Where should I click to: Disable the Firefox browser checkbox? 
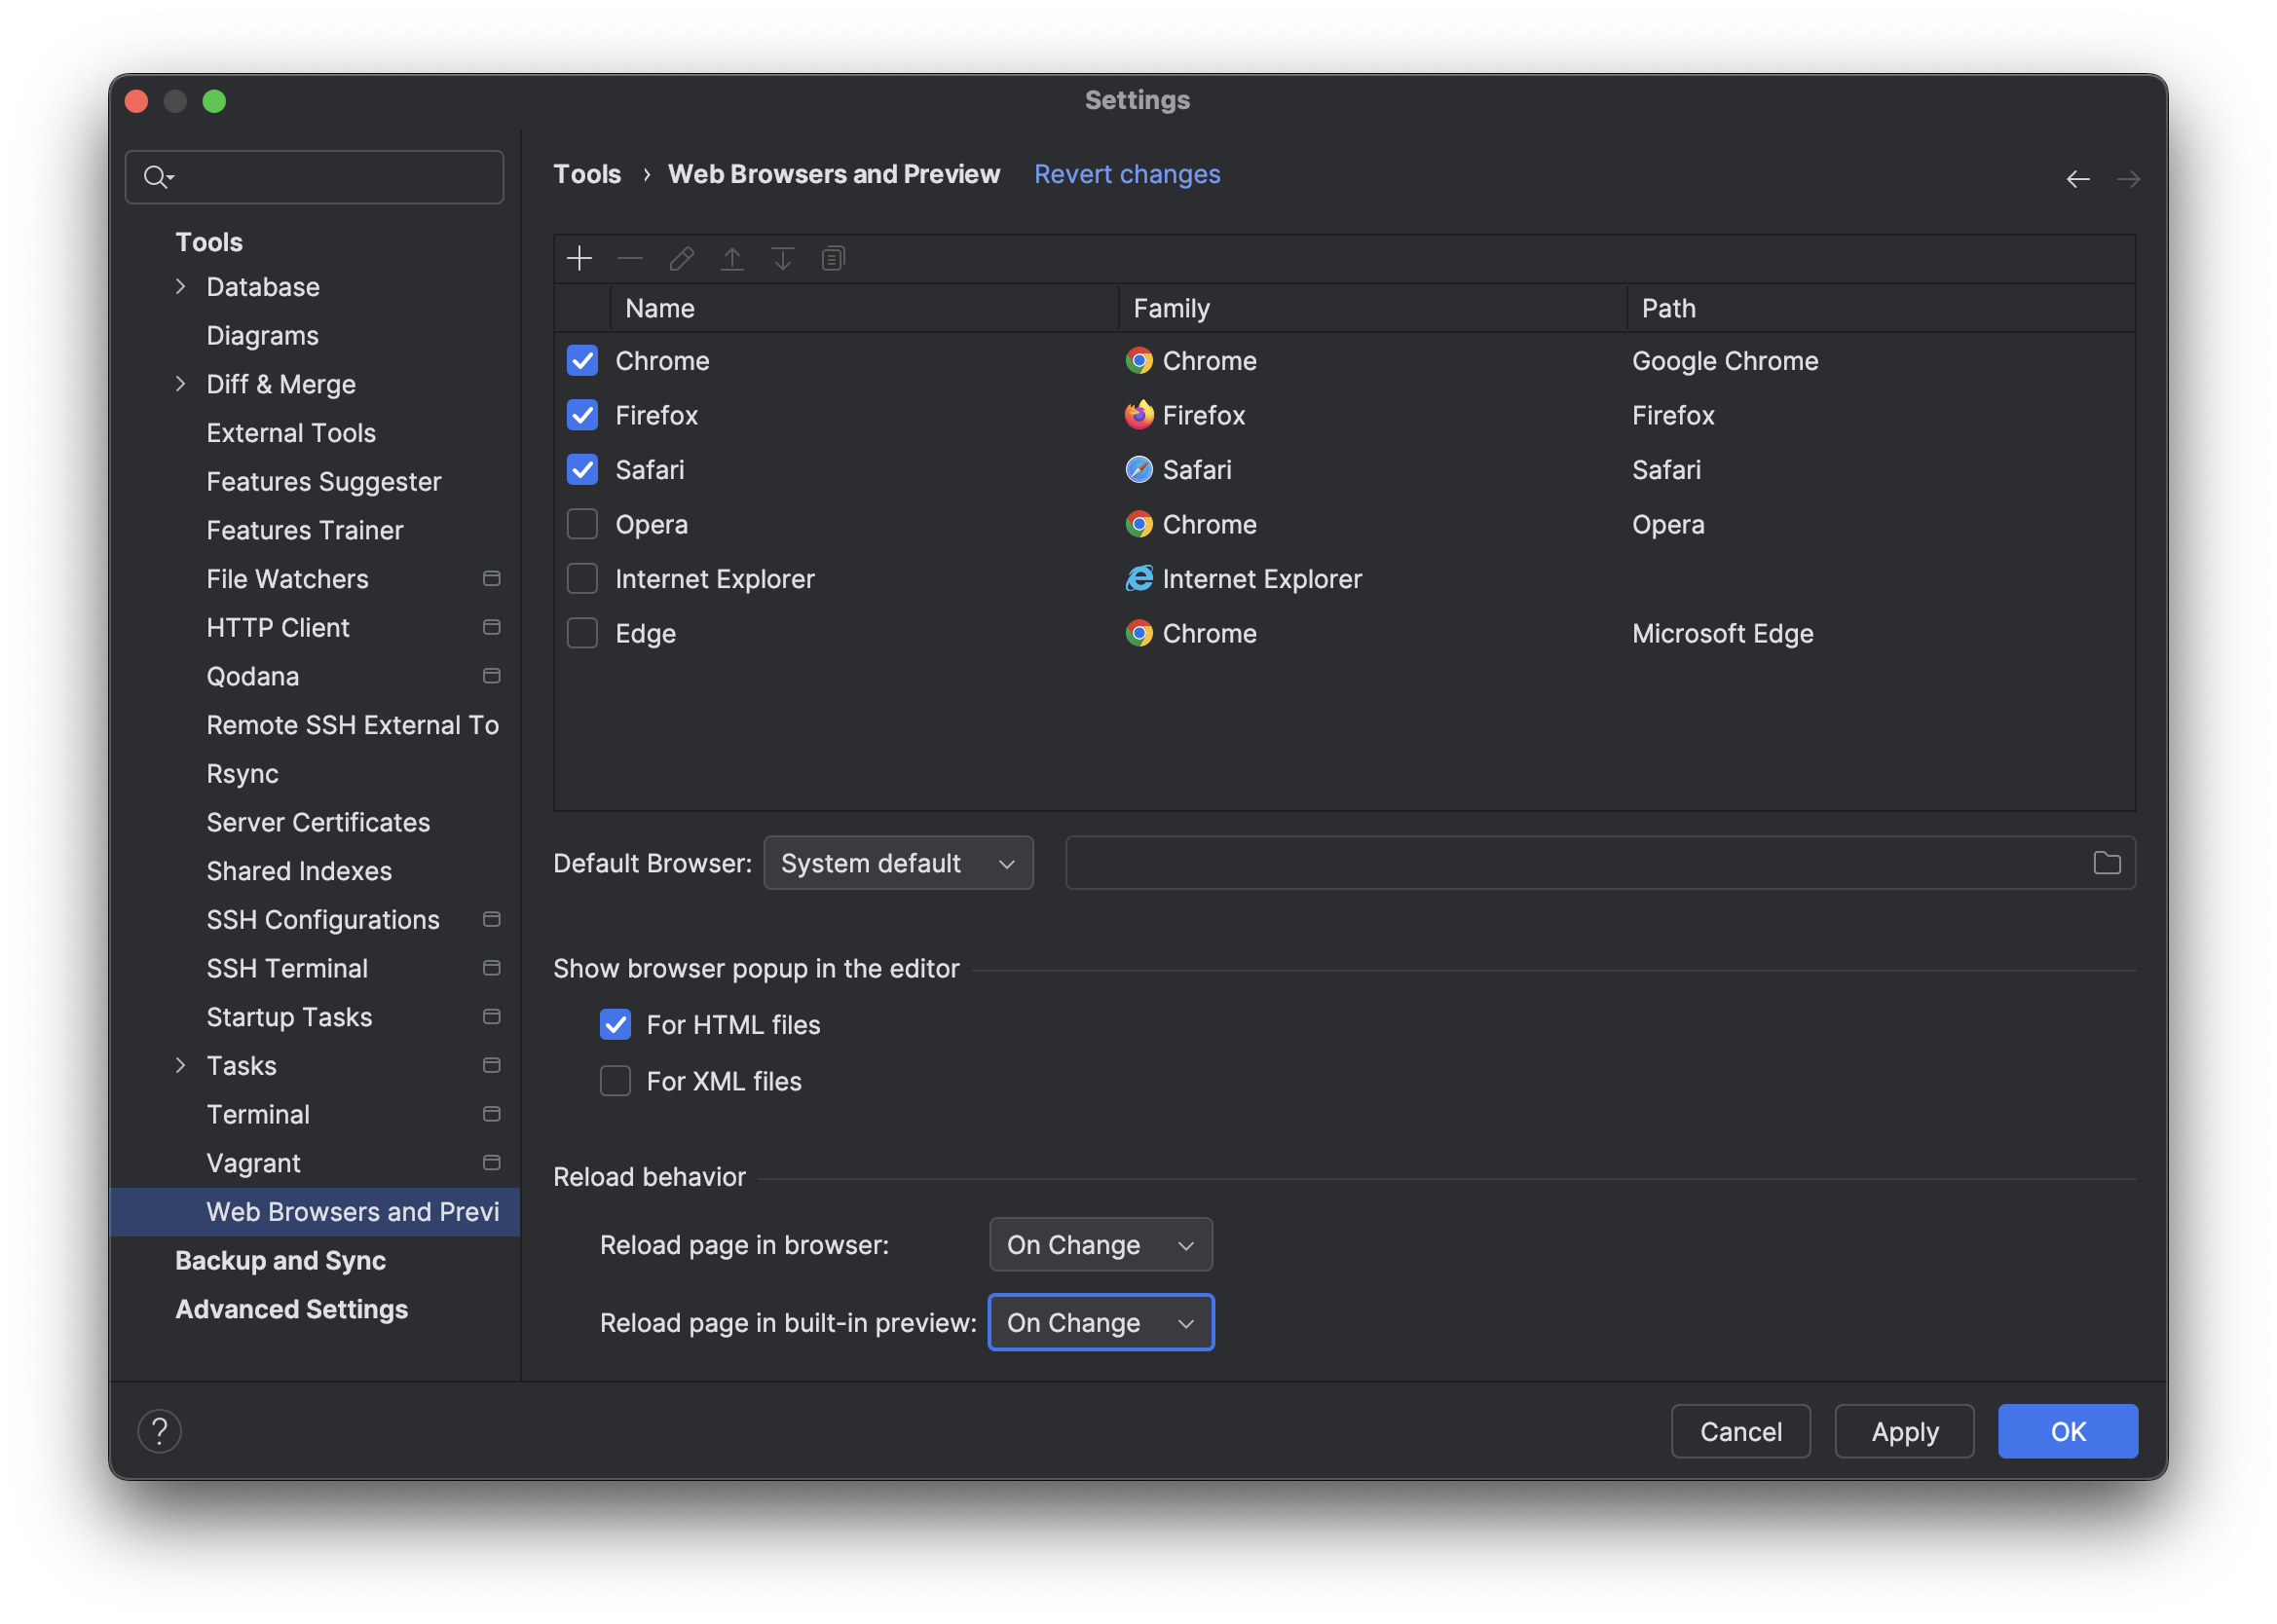[x=581, y=415]
